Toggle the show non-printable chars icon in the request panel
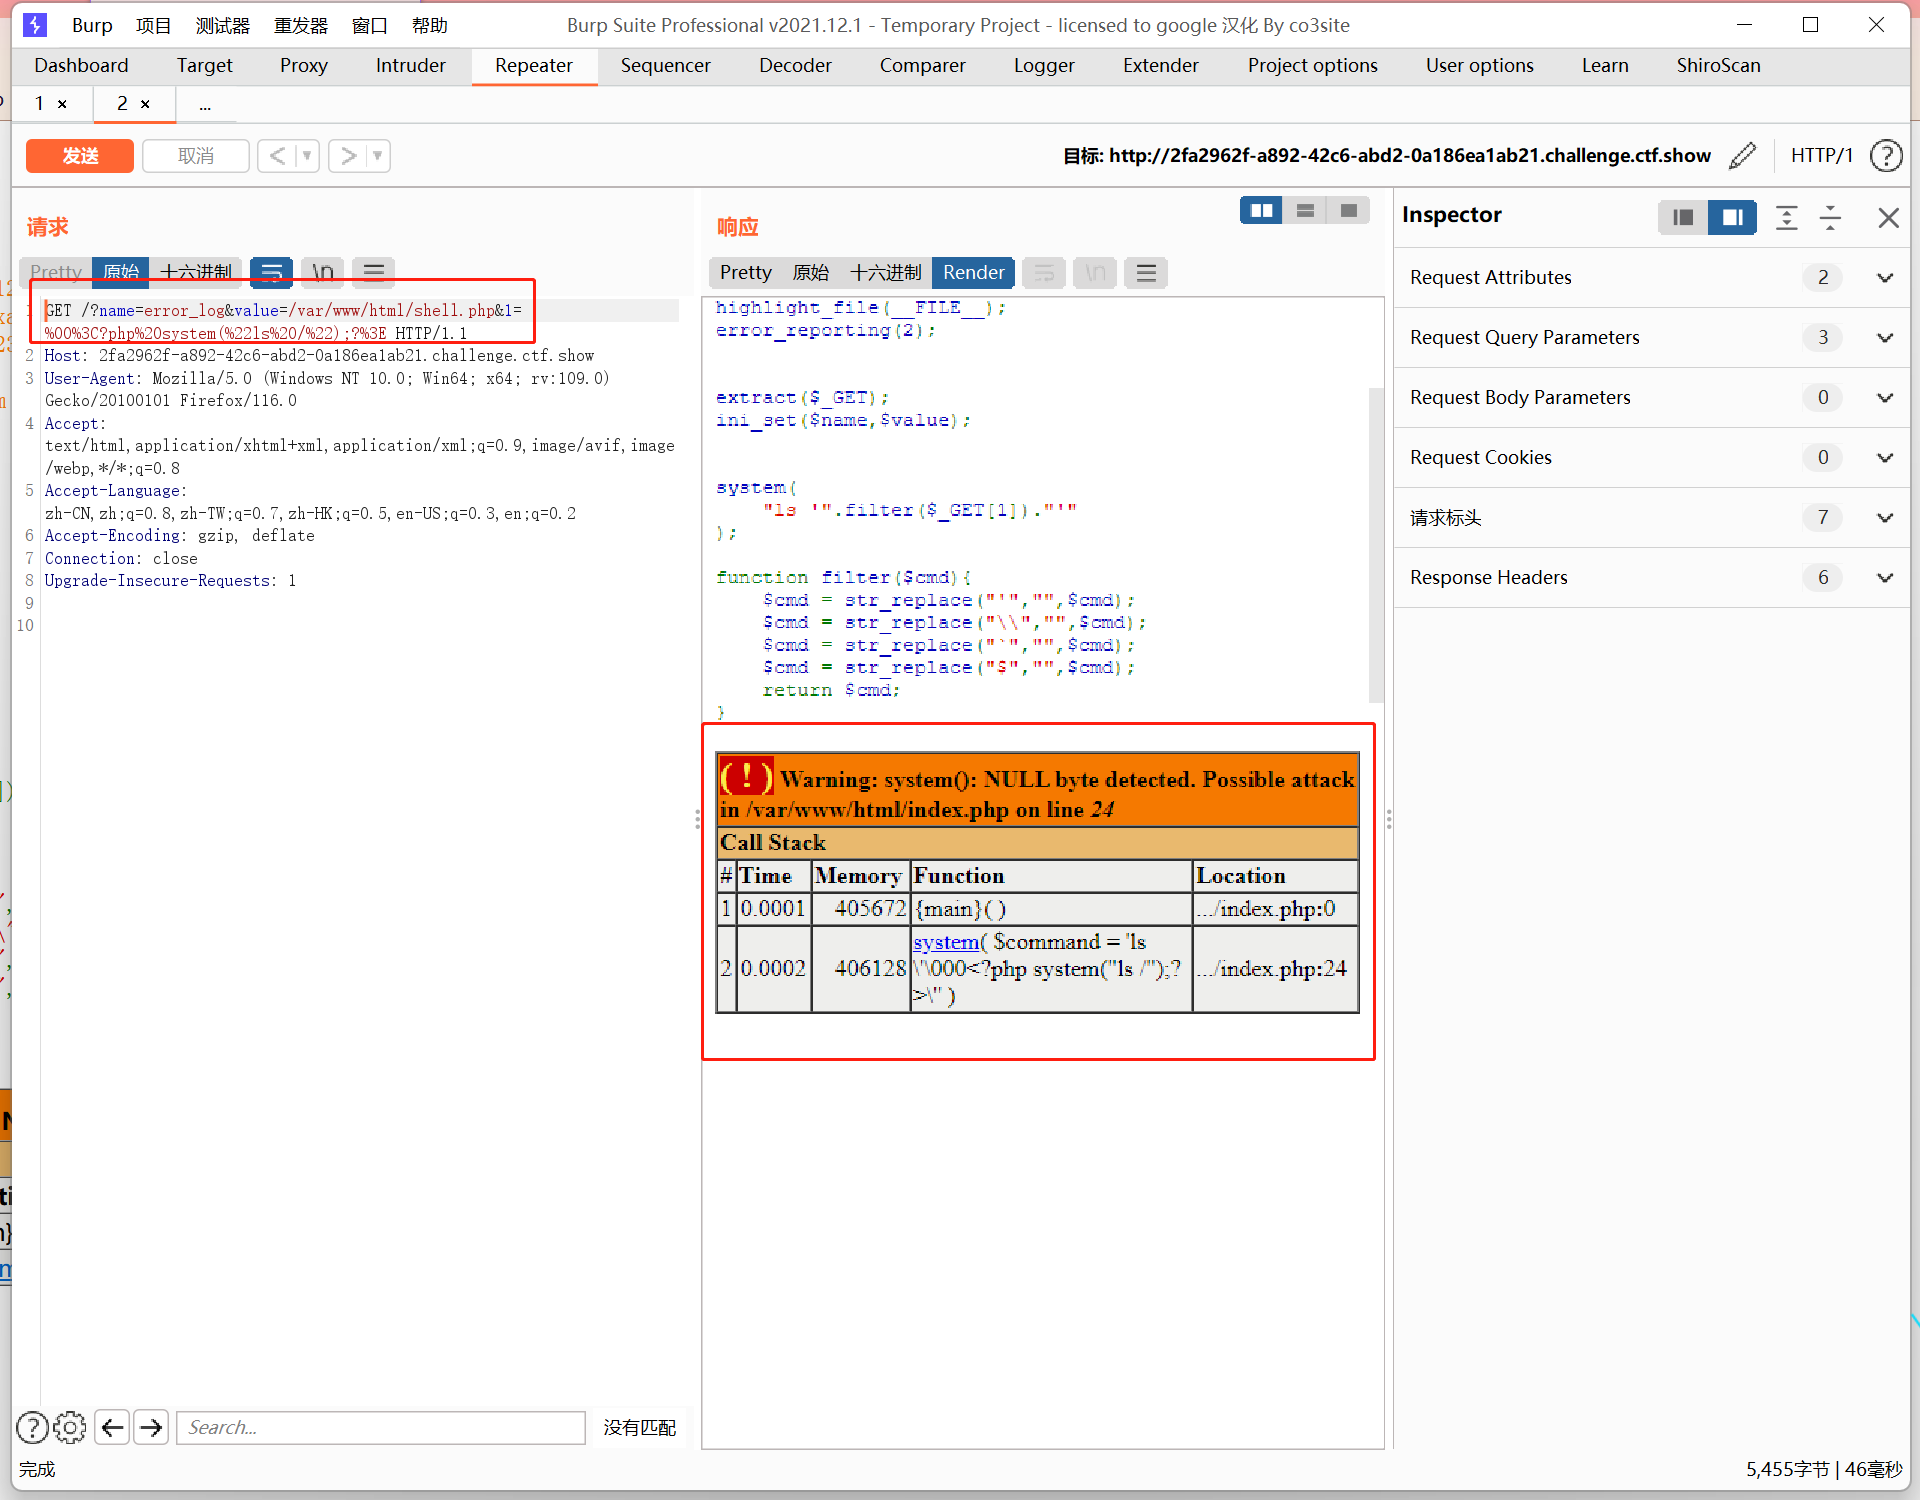 click(322, 271)
